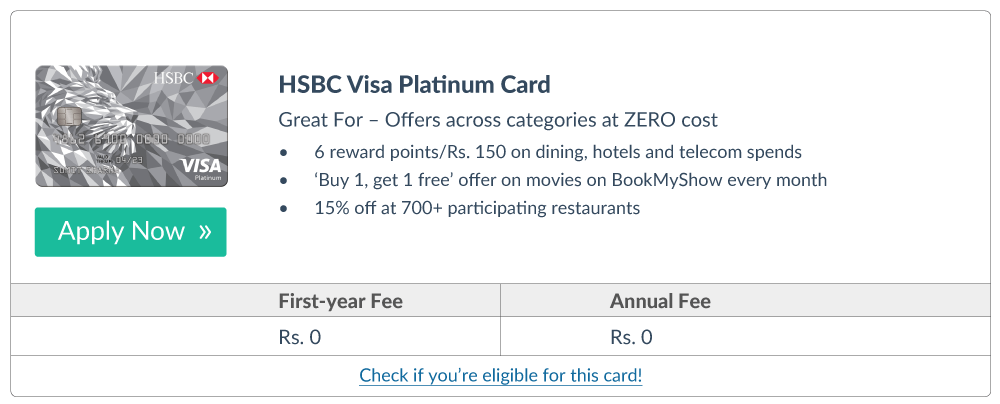The height and width of the screenshot is (404, 1000).
Task: Click the Apply Now button
Action: click(x=130, y=232)
